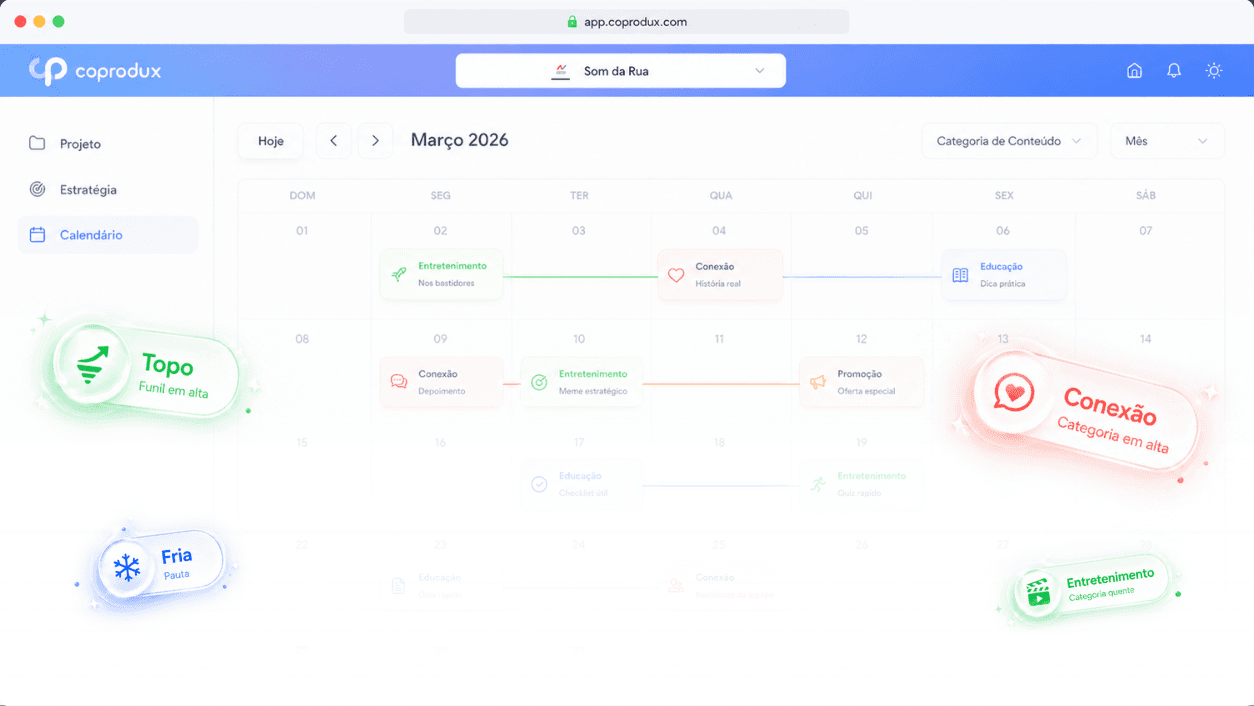Select day 07 in the calendar
The width and height of the screenshot is (1254, 706).
pos(1146,231)
